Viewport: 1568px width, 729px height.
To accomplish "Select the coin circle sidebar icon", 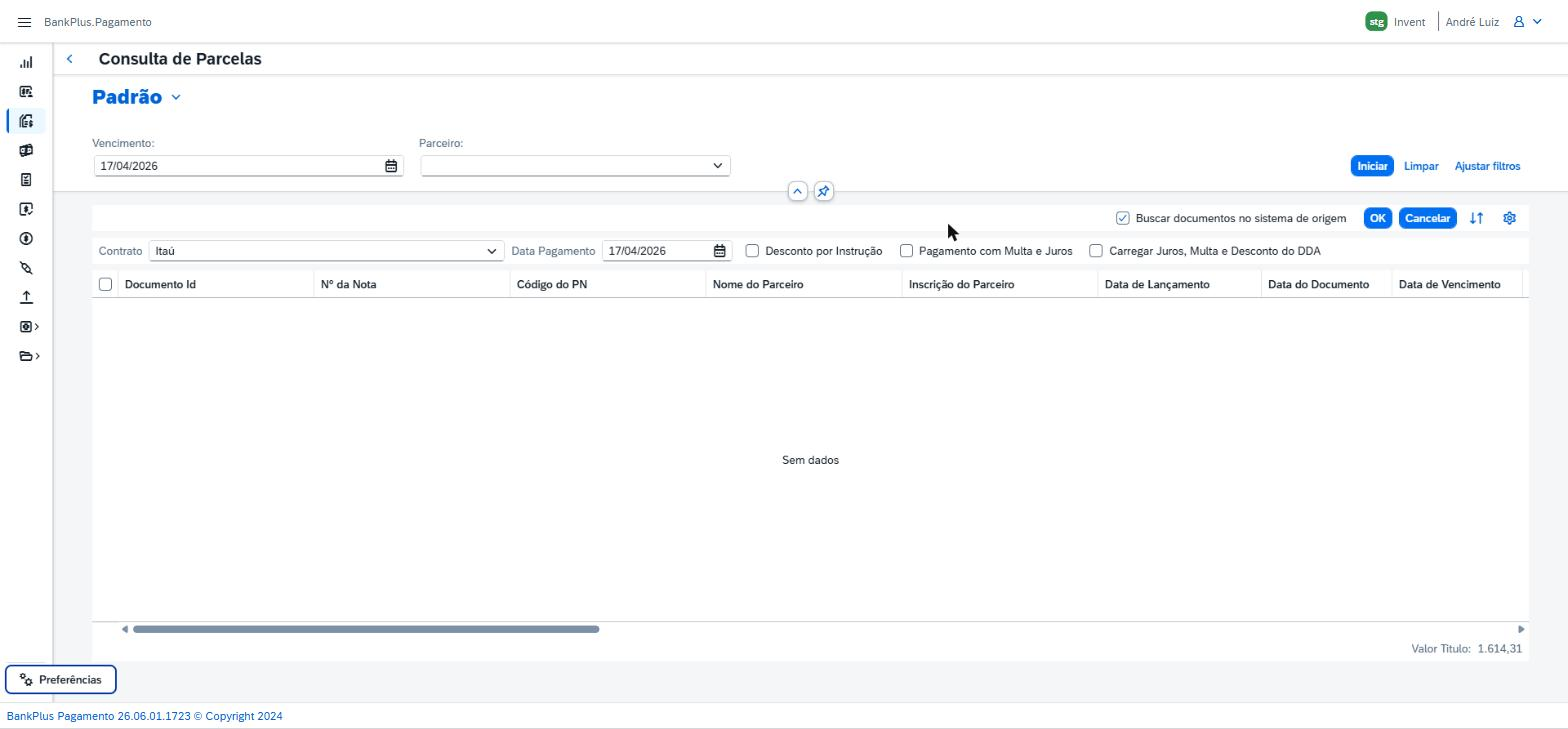I will (x=26, y=239).
